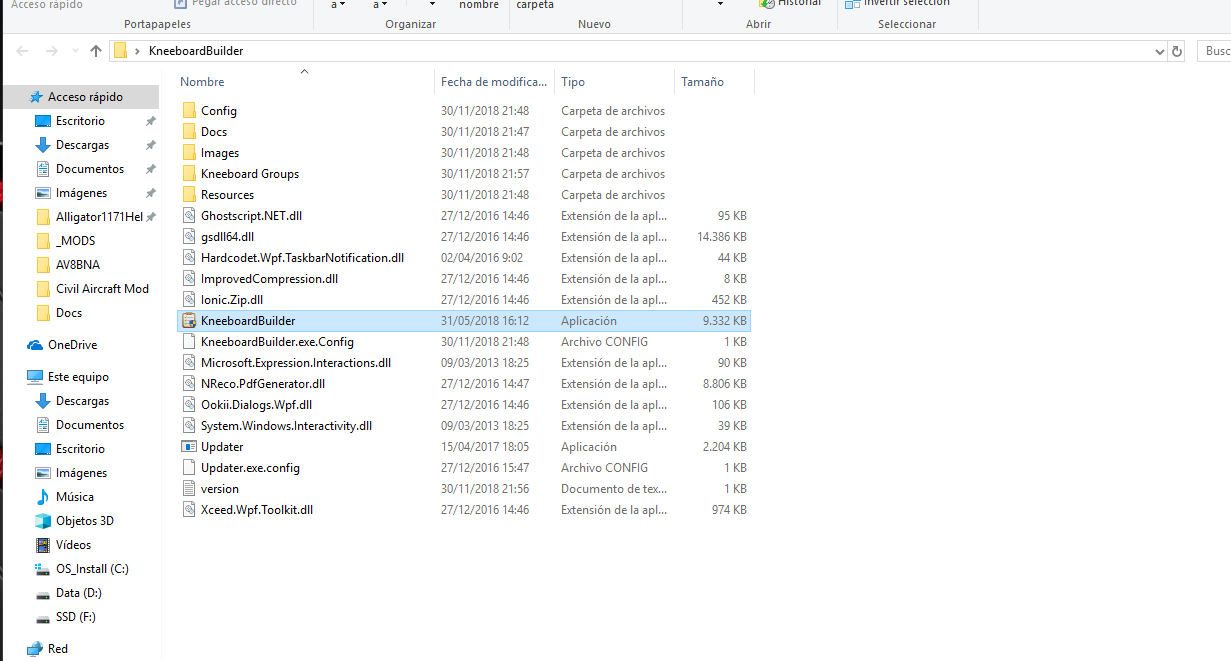Select the Resources folder icon
This screenshot has height=661, width=1231.
190,195
